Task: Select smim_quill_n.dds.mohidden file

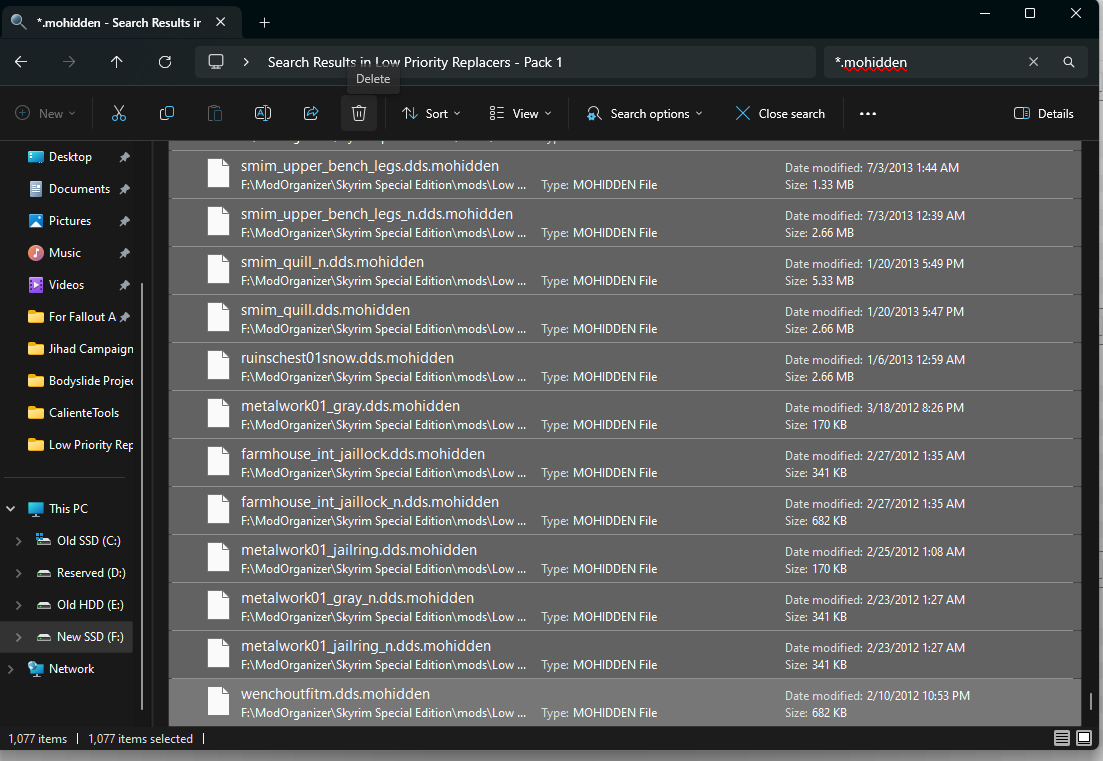Action: (625, 271)
